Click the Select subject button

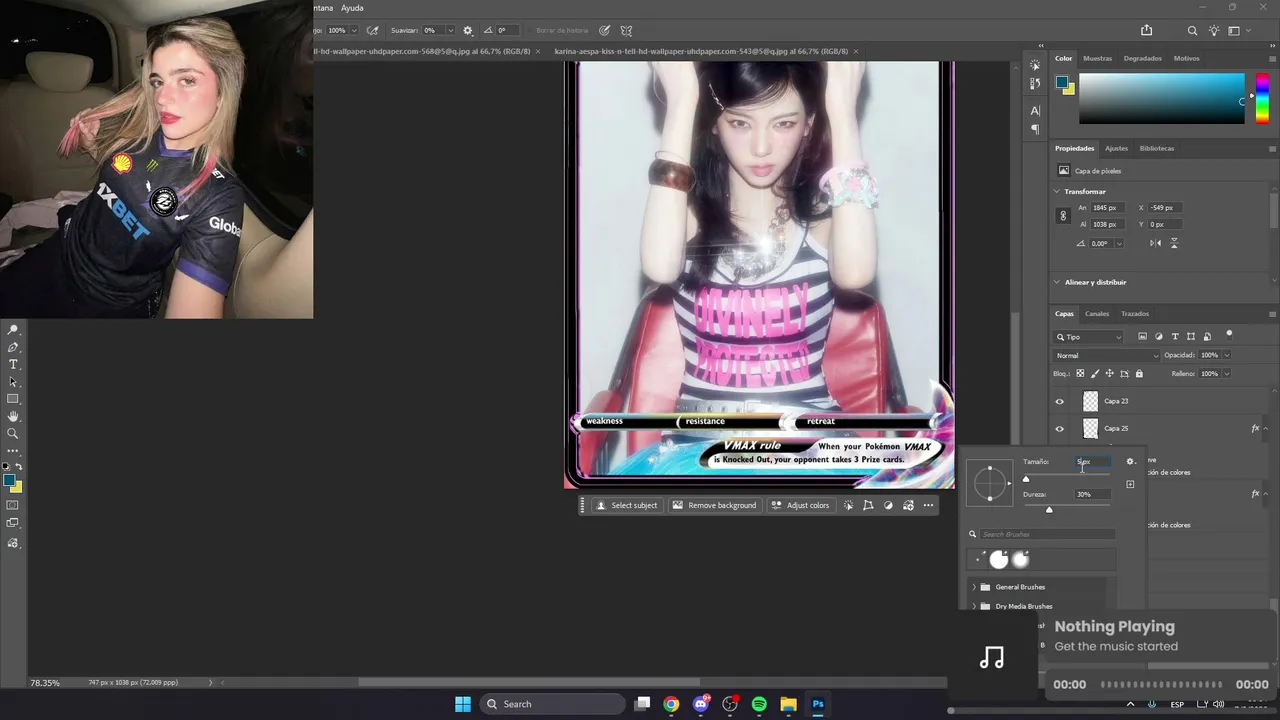(627, 505)
